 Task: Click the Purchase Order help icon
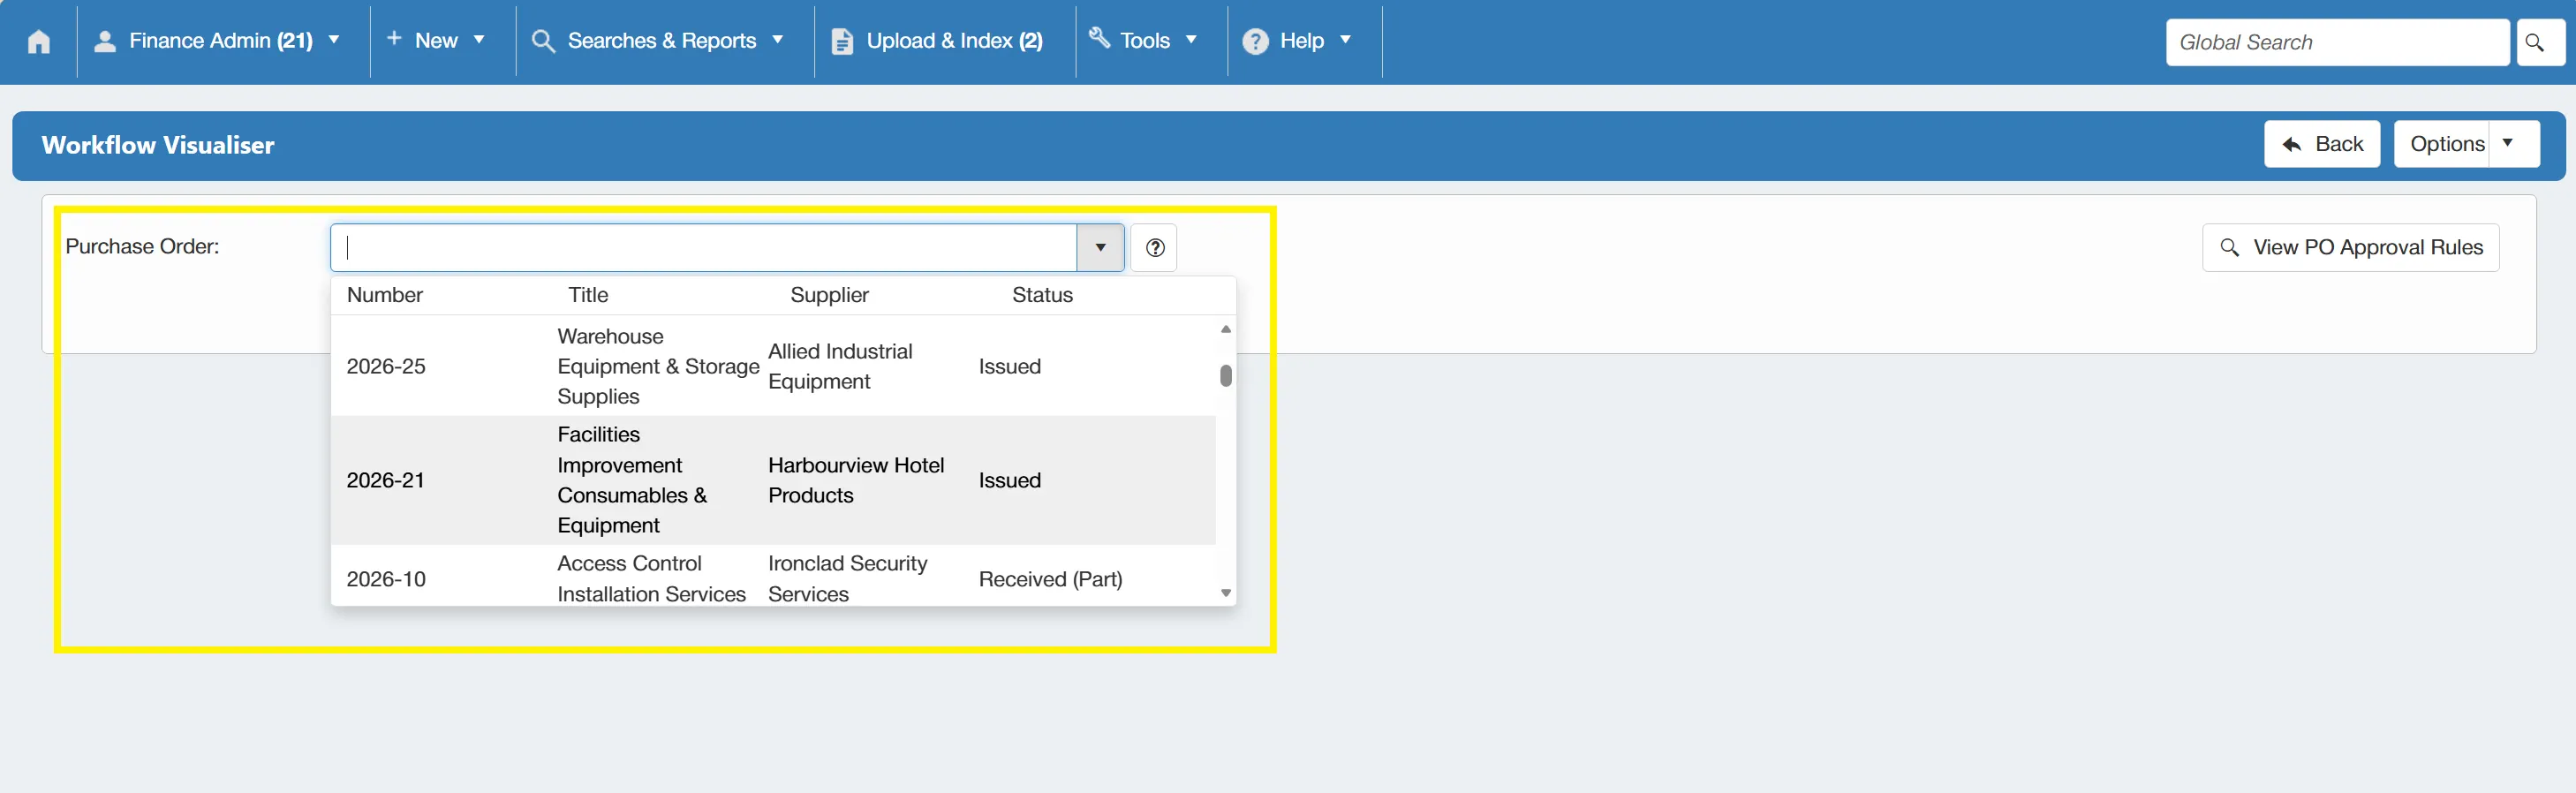coord(1154,247)
